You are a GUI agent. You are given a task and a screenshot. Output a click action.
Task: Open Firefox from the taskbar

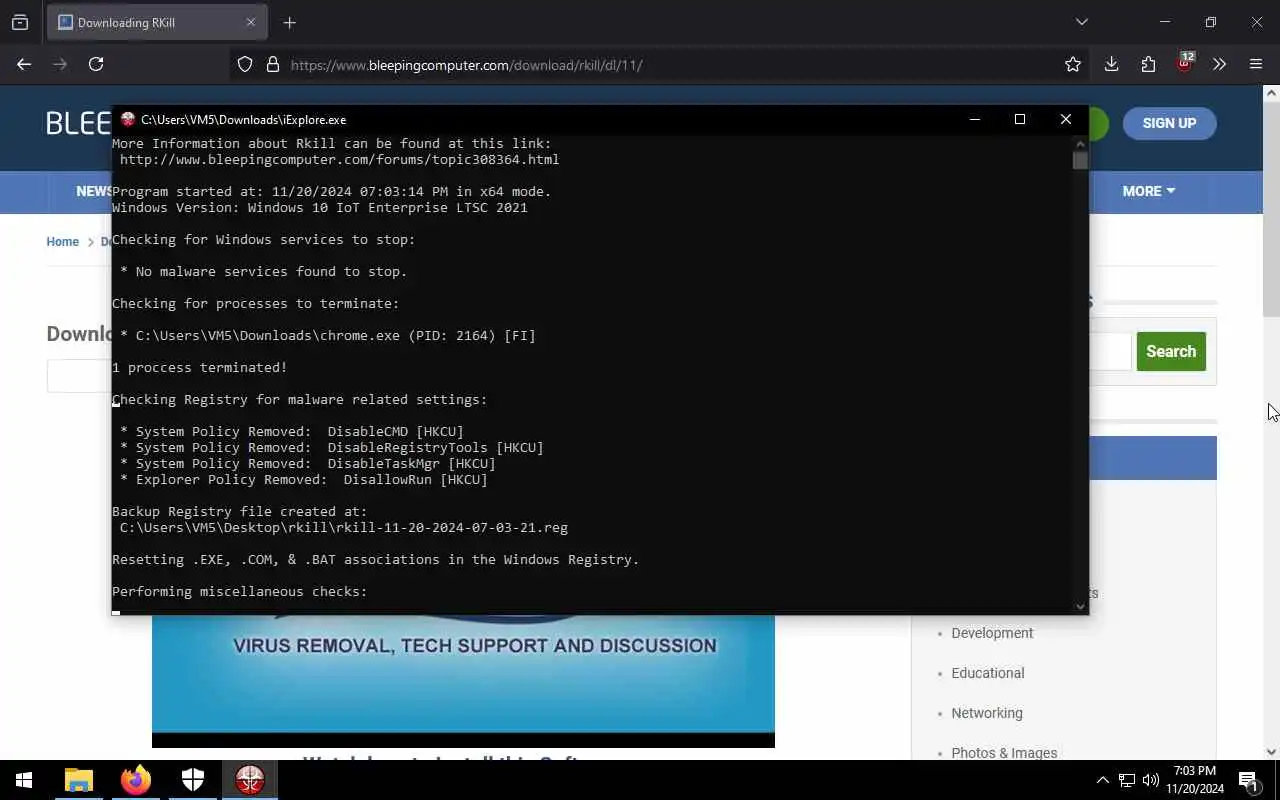(136, 780)
